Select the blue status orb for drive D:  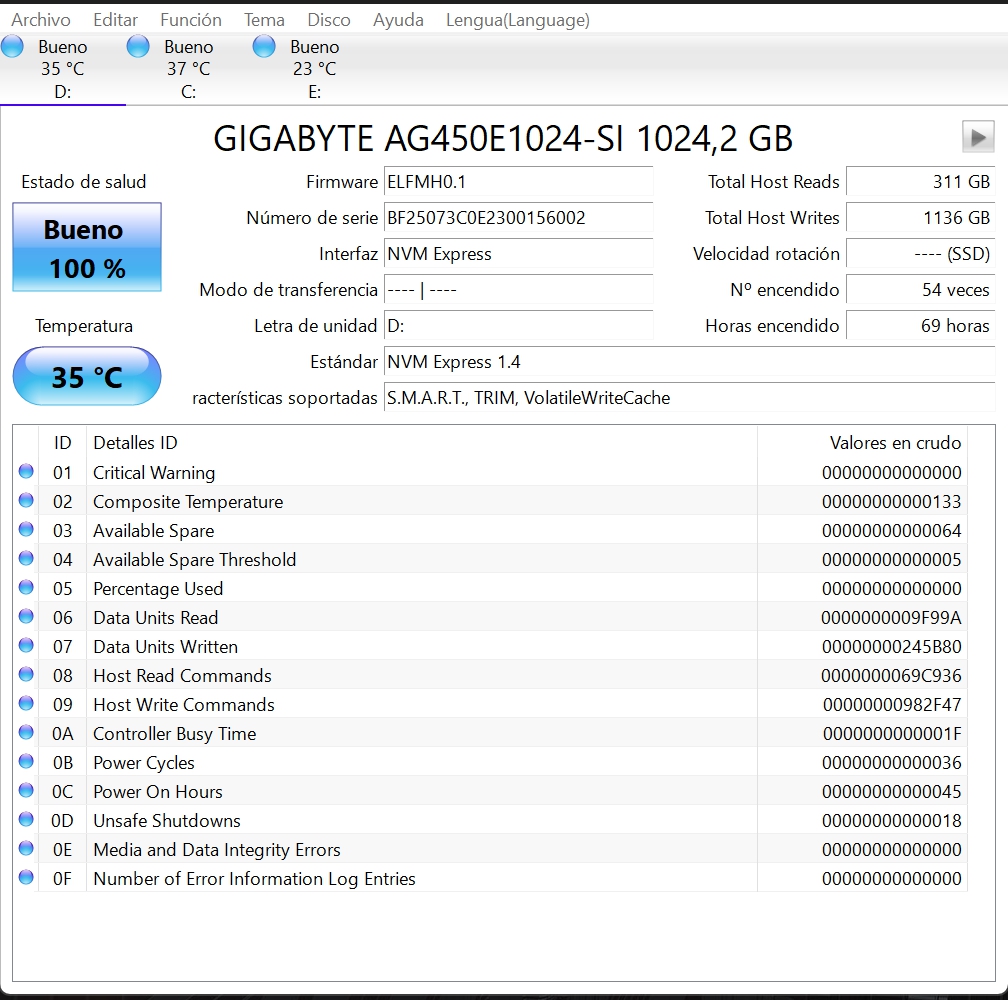pyautogui.click(x=12, y=47)
